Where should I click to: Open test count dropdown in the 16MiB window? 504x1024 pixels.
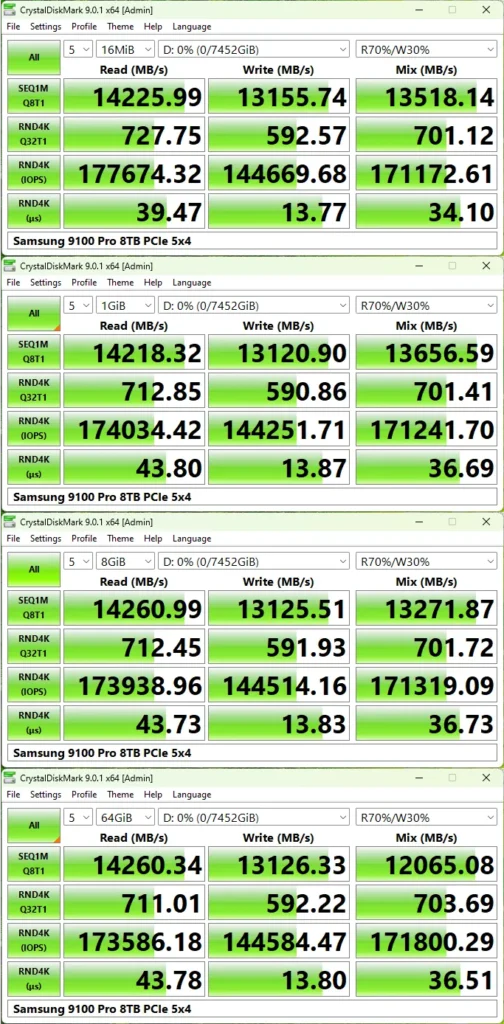pos(78,50)
